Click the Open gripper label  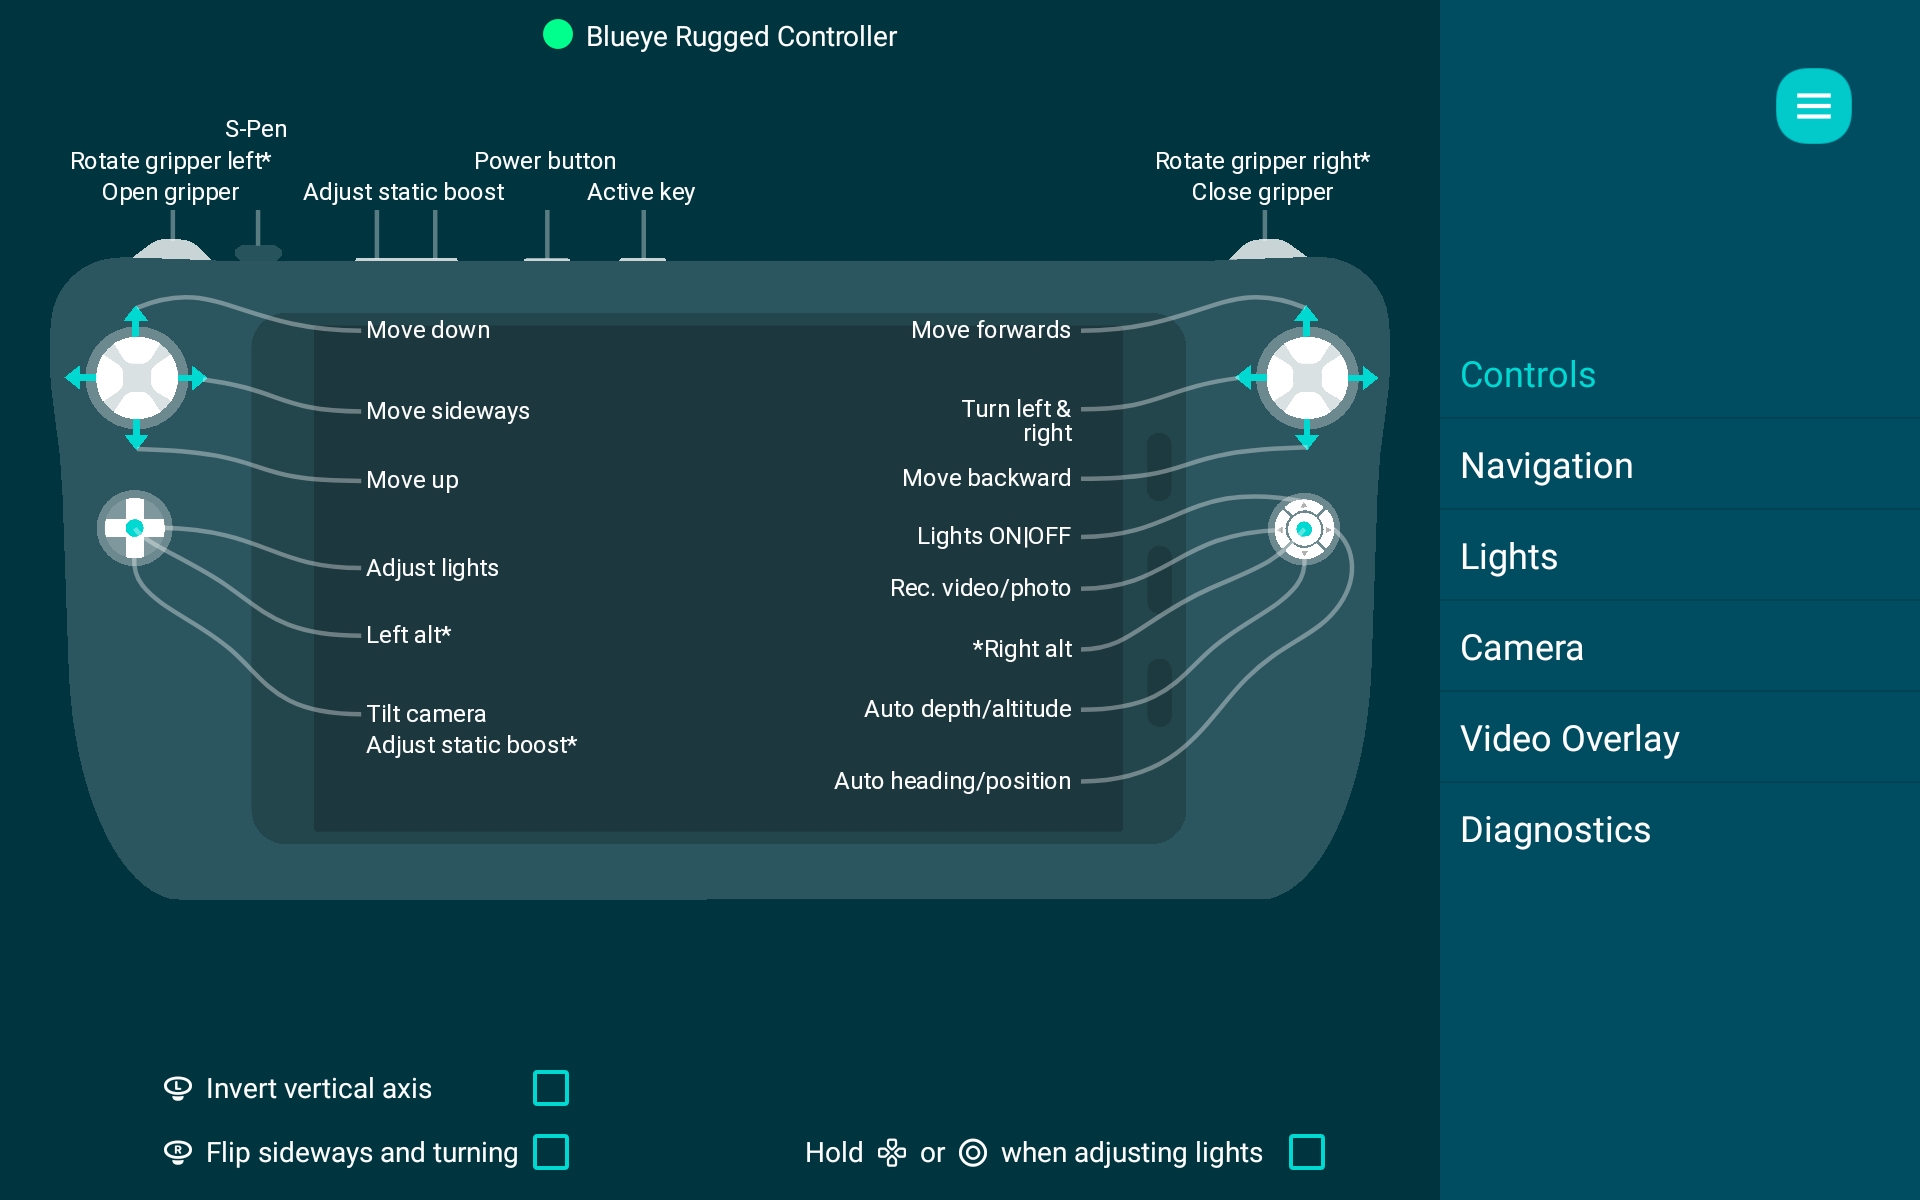point(170,192)
